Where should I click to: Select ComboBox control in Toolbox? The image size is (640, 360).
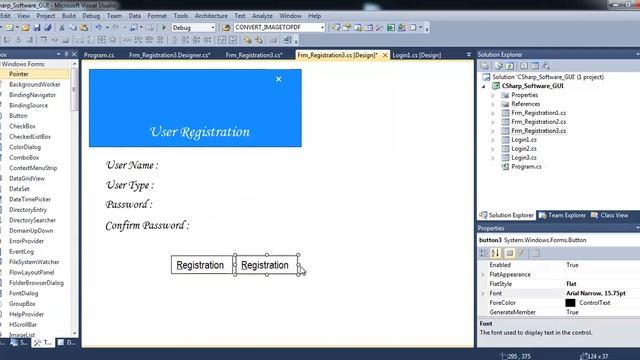coord(24,158)
